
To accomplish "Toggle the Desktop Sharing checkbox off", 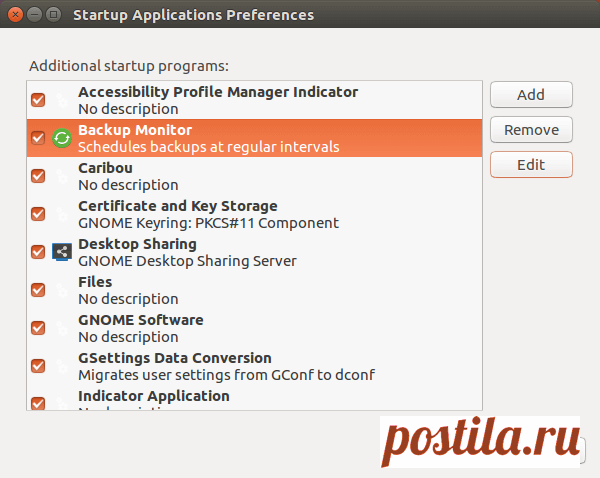I will click(38, 252).
